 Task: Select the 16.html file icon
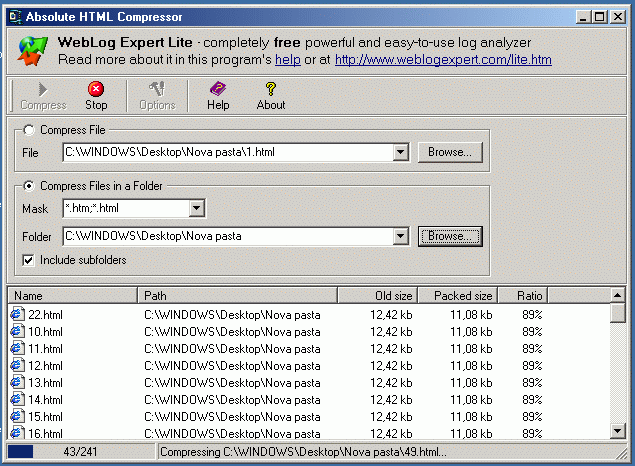point(17,433)
